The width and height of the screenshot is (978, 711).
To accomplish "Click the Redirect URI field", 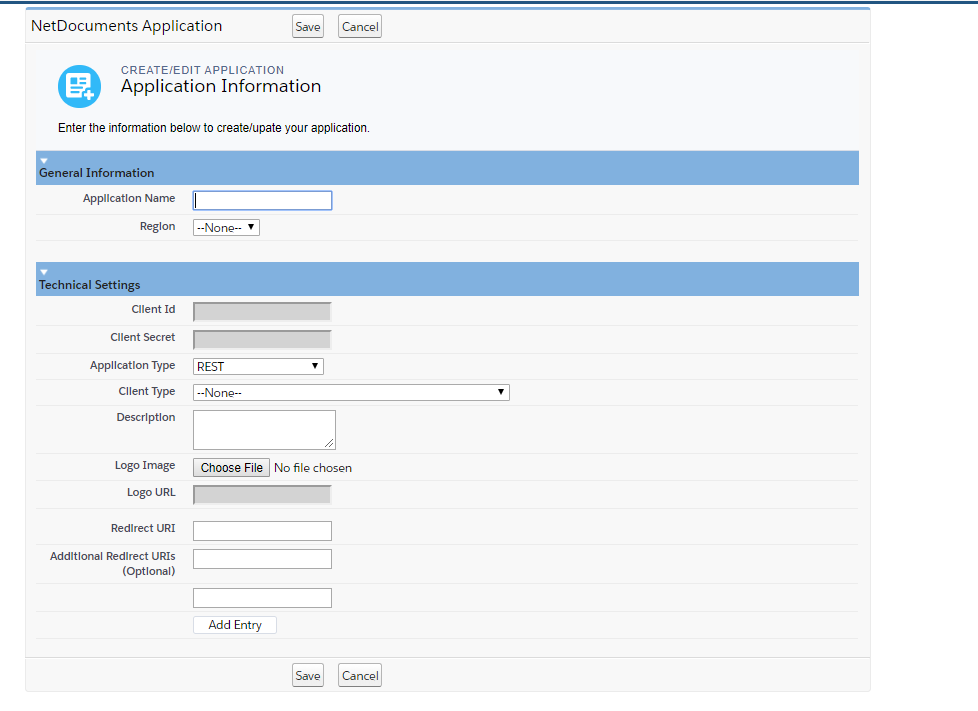I will 262,531.
